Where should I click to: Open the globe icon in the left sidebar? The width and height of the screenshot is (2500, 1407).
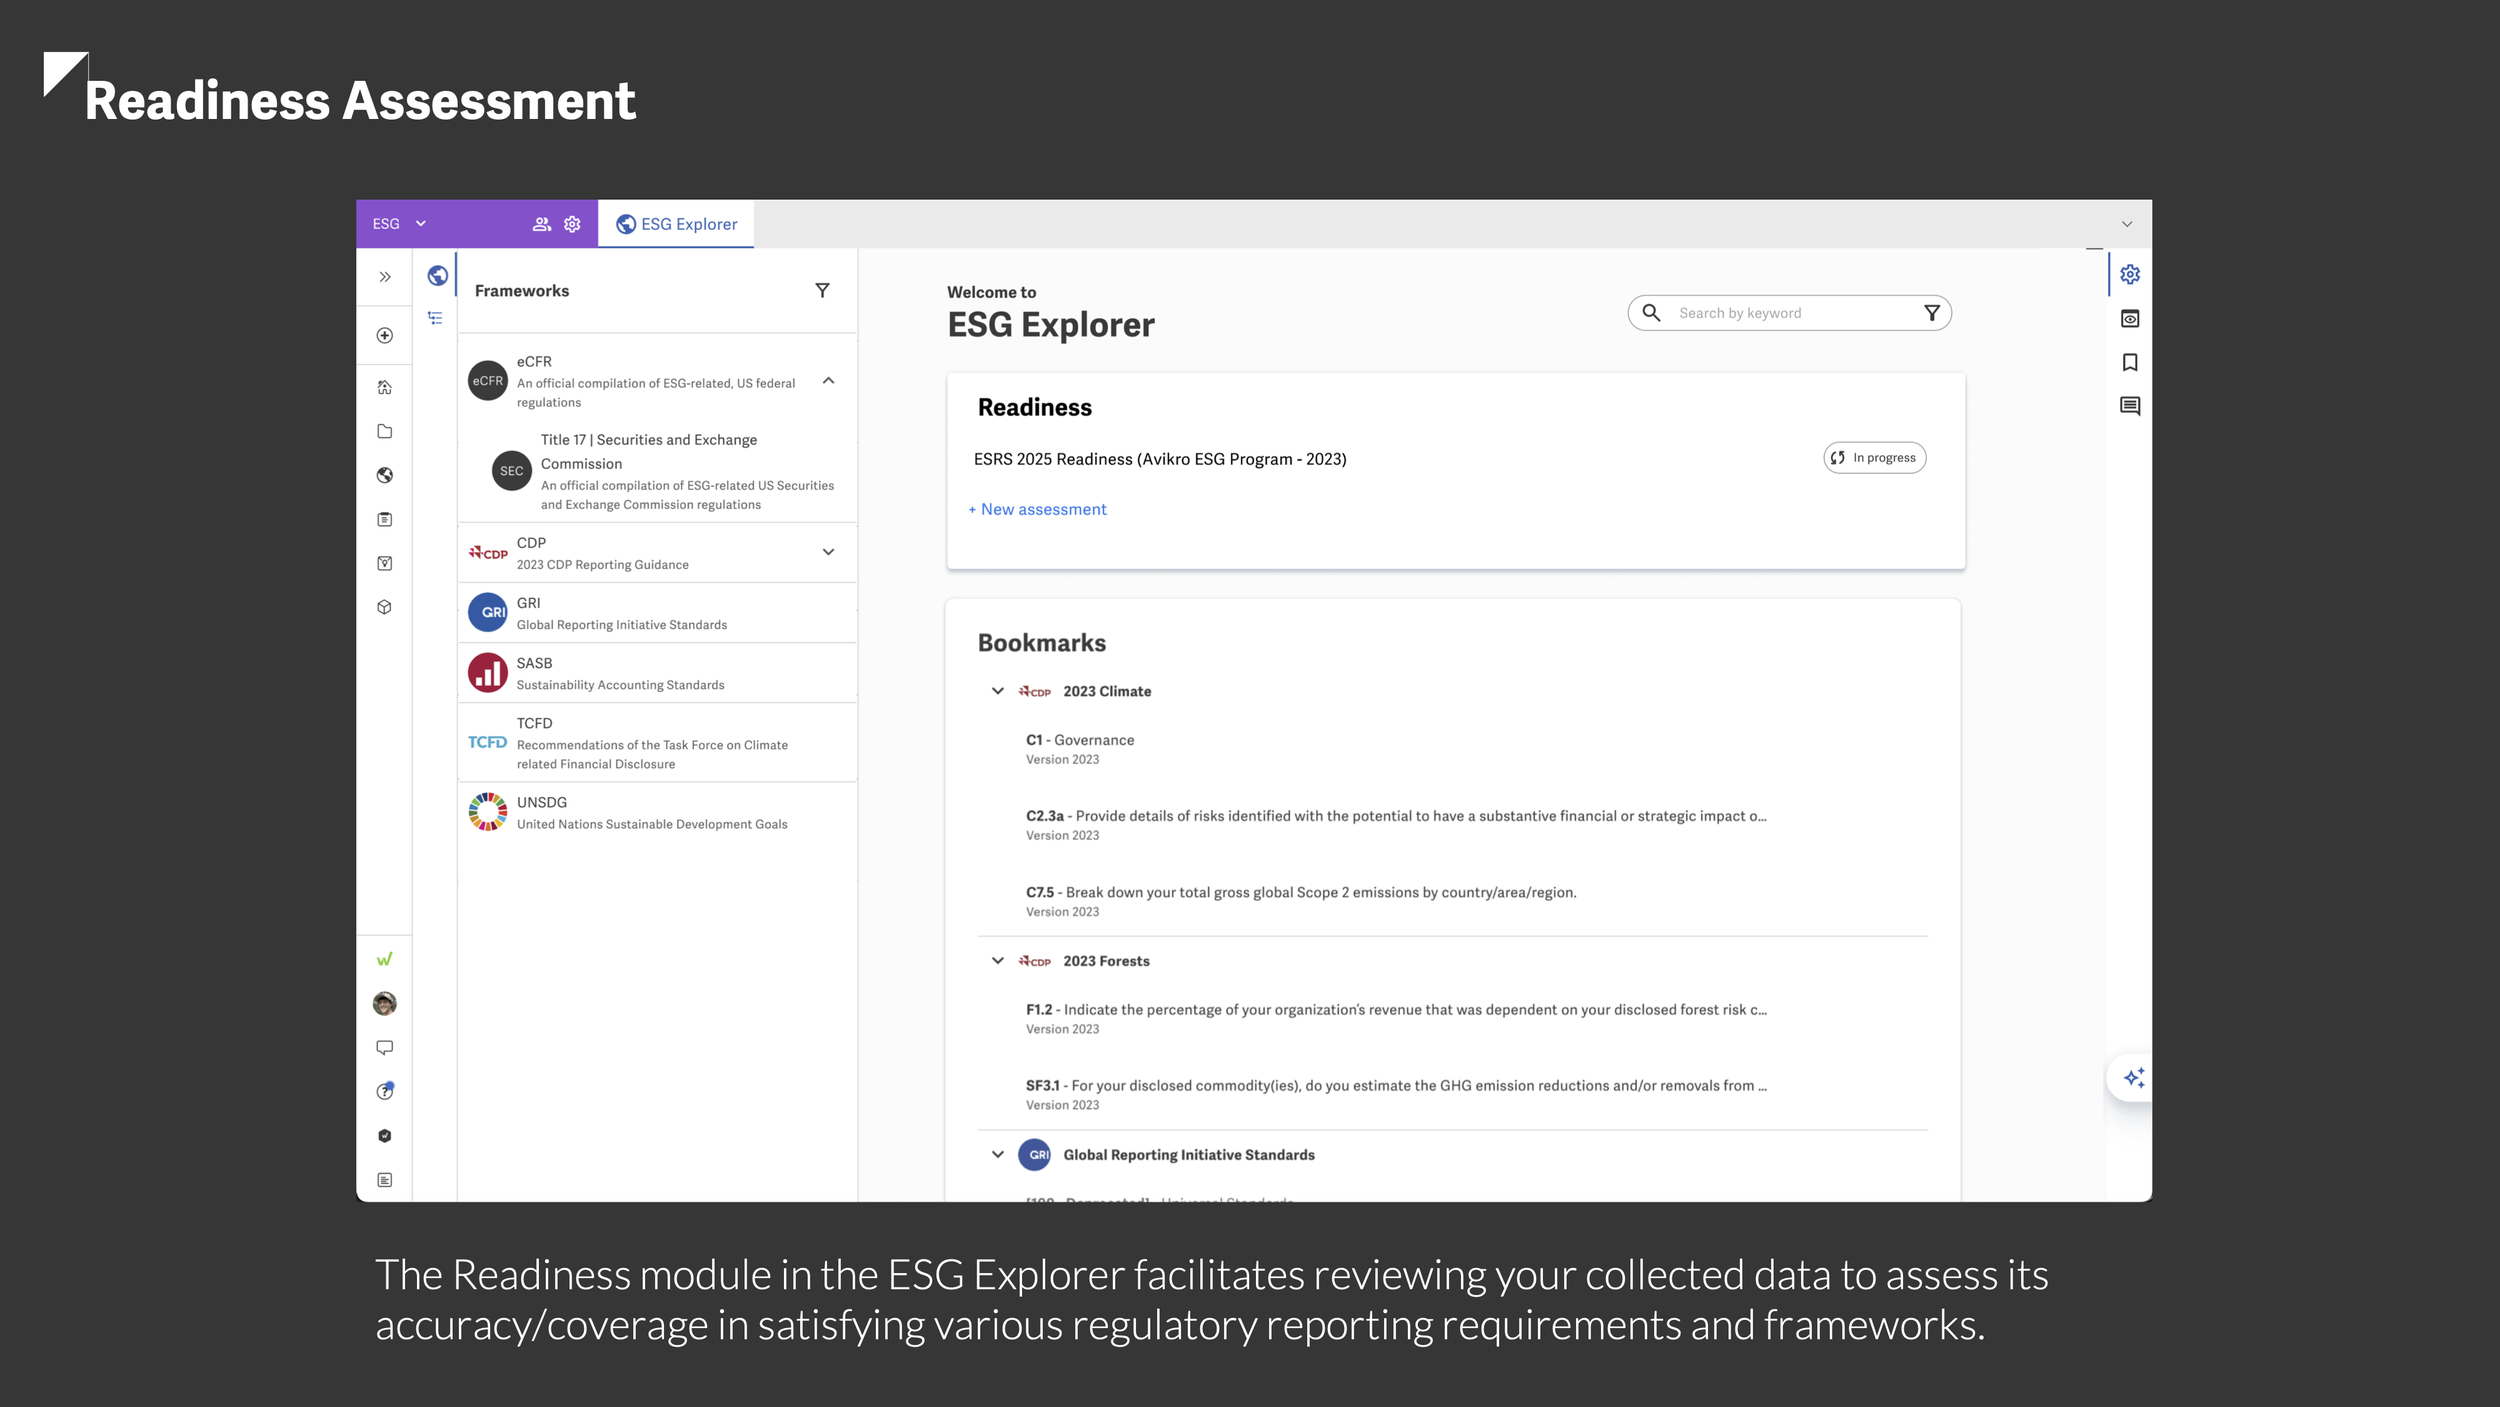[385, 475]
